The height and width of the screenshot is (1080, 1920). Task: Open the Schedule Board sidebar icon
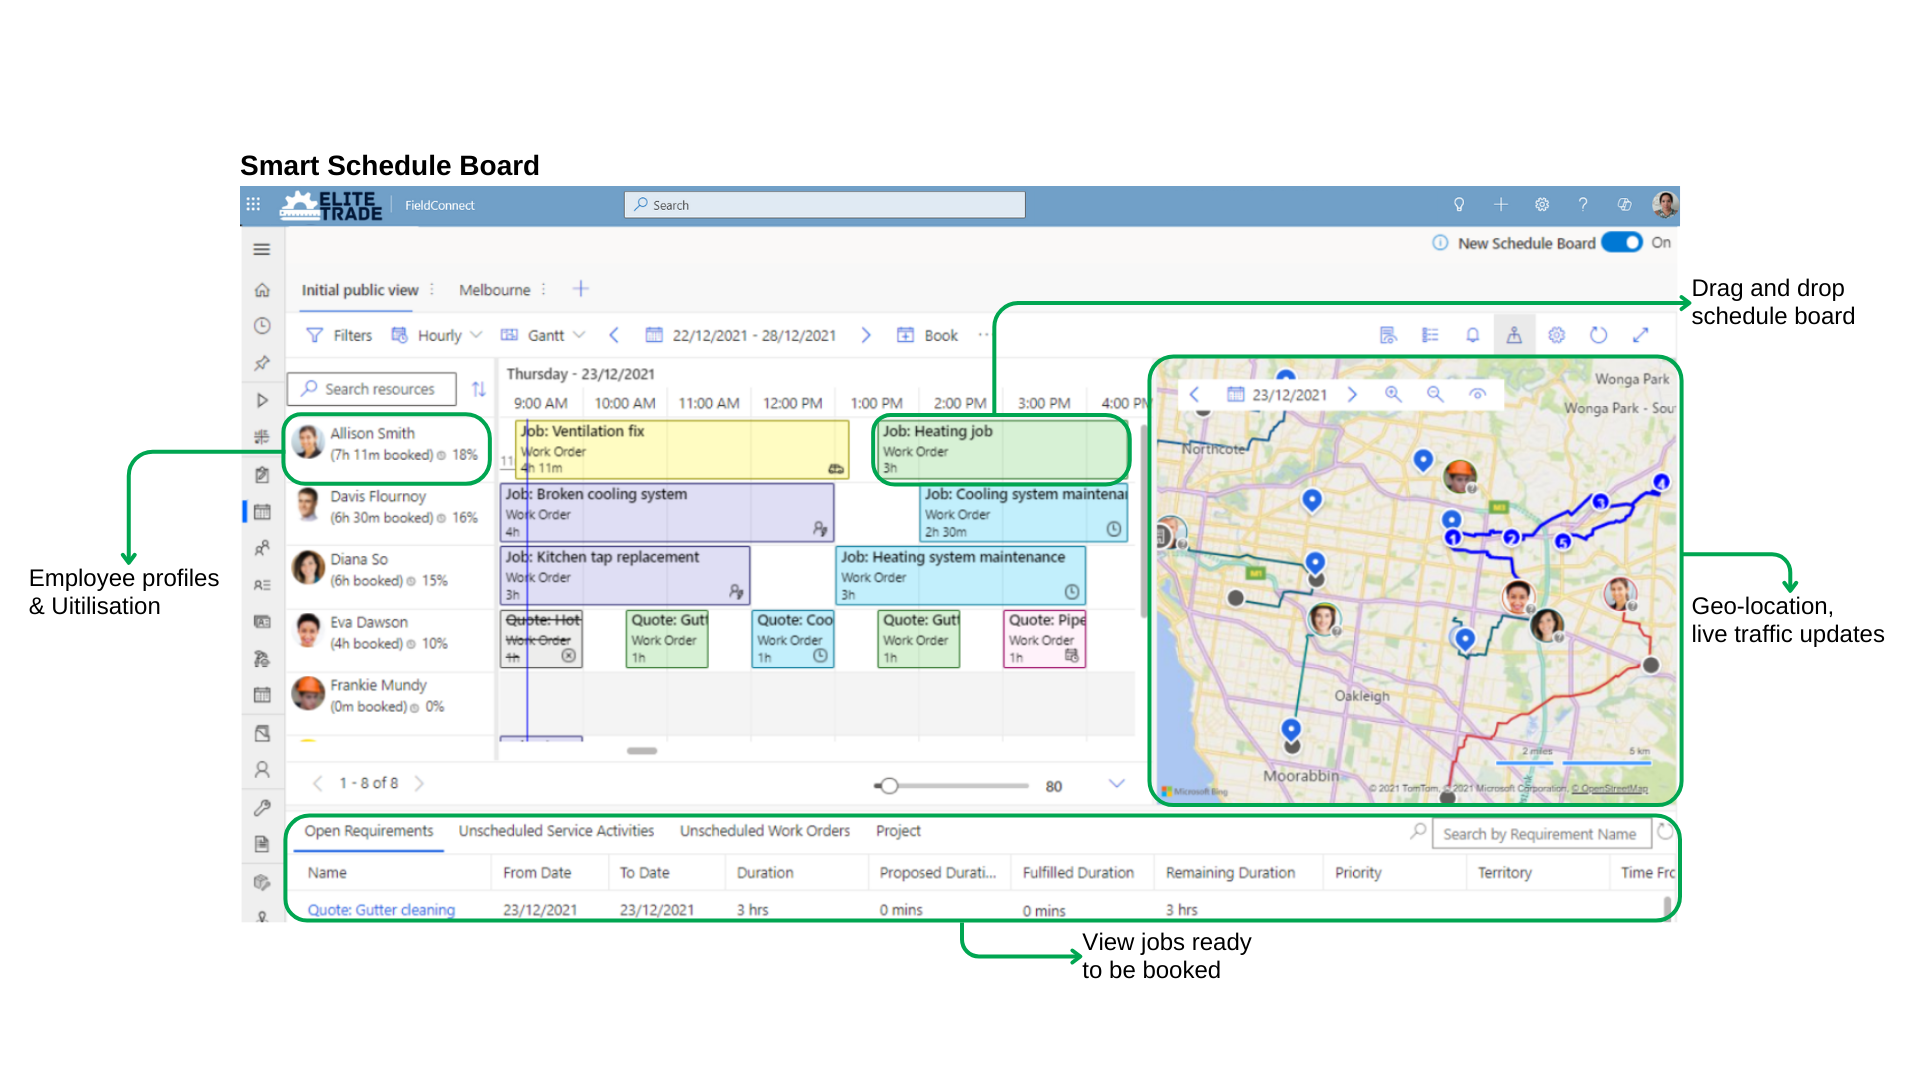click(x=262, y=512)
